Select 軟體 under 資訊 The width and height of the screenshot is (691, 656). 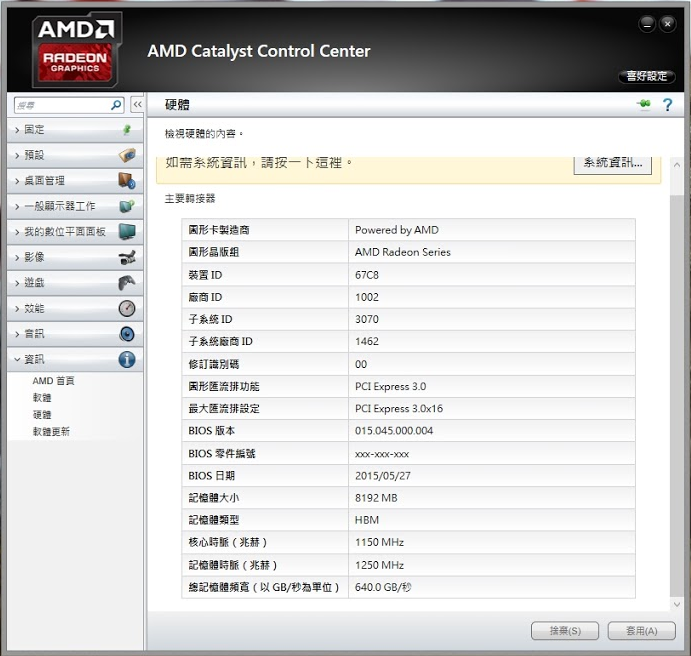tap(42, 397)
